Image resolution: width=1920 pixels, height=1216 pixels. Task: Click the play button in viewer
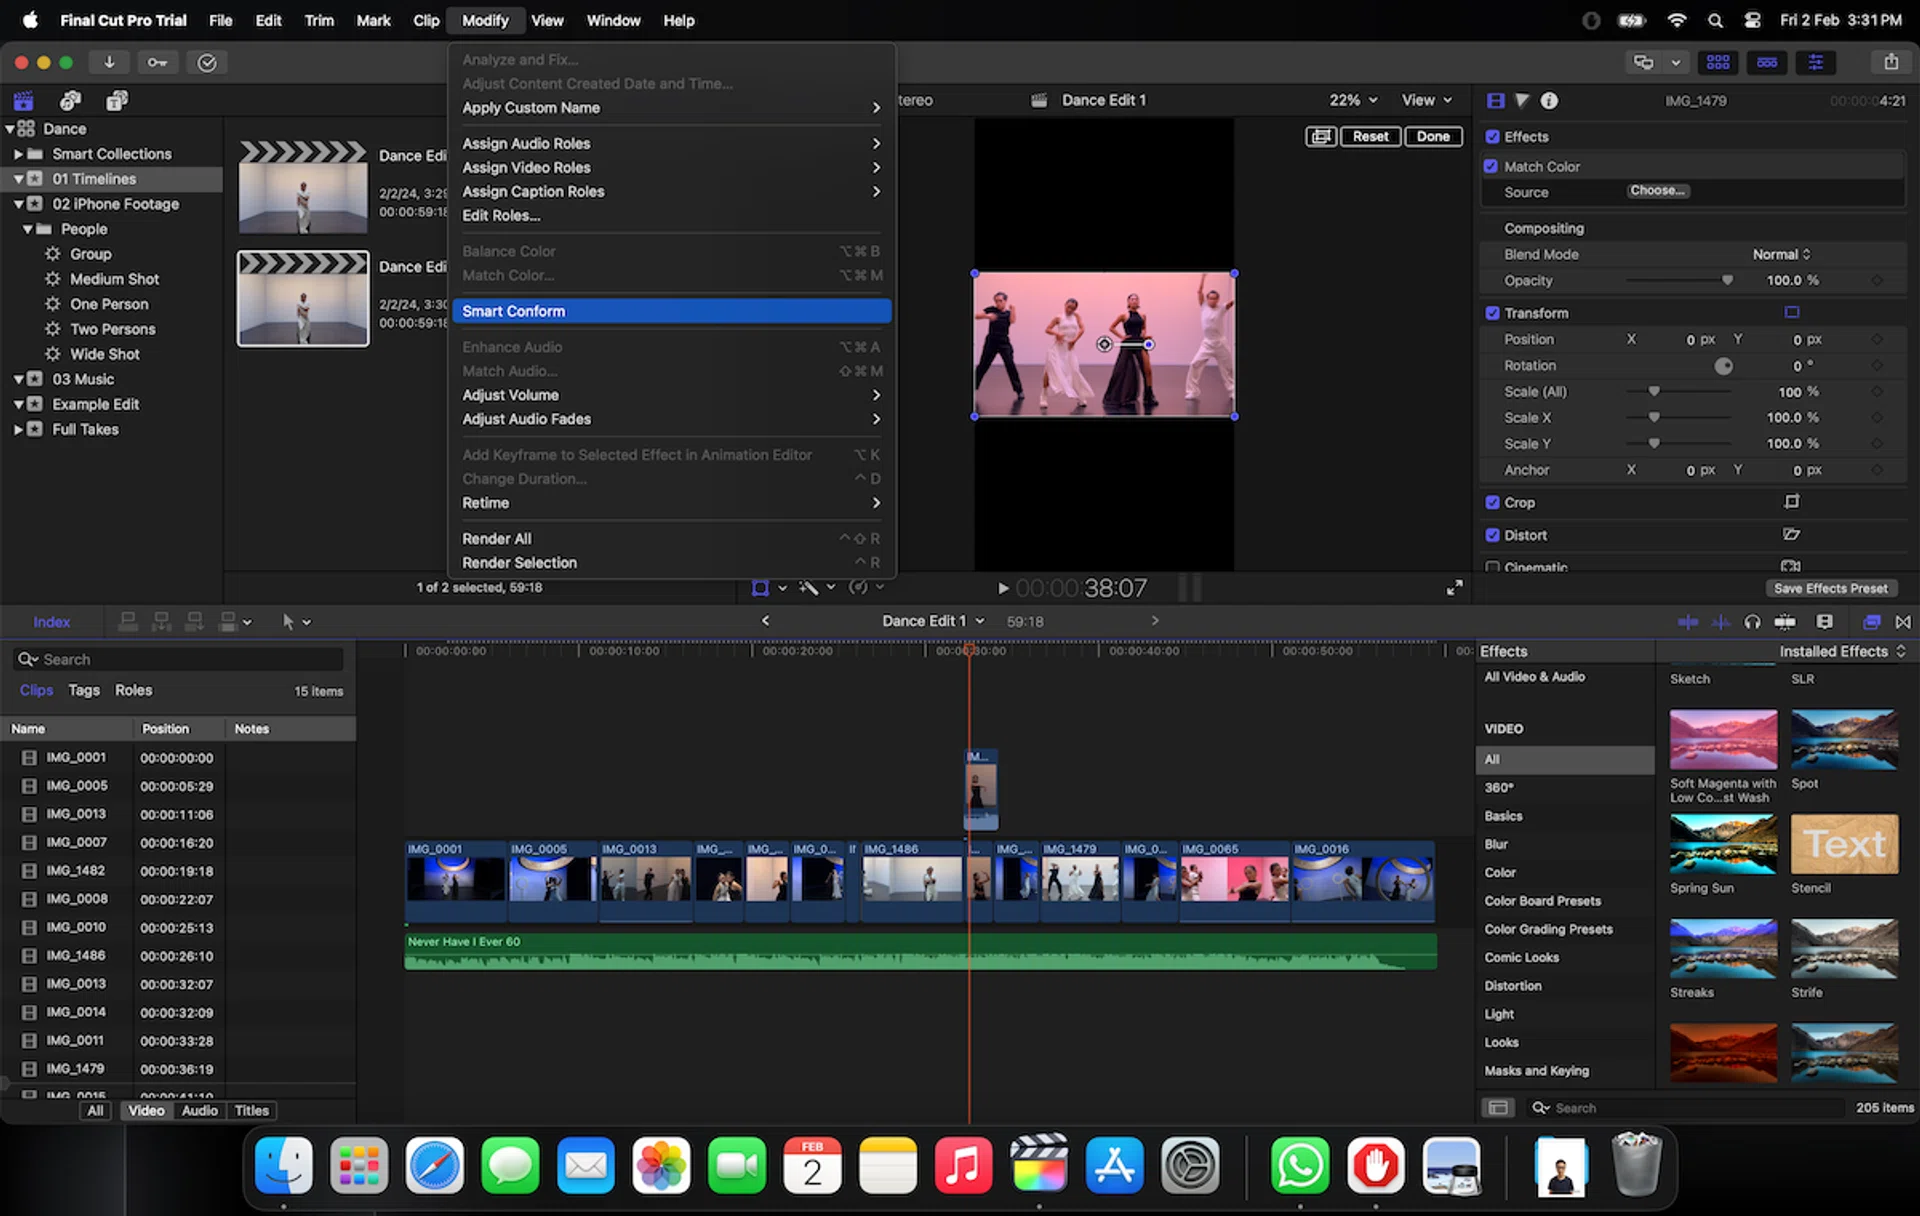click(1003, 588)
